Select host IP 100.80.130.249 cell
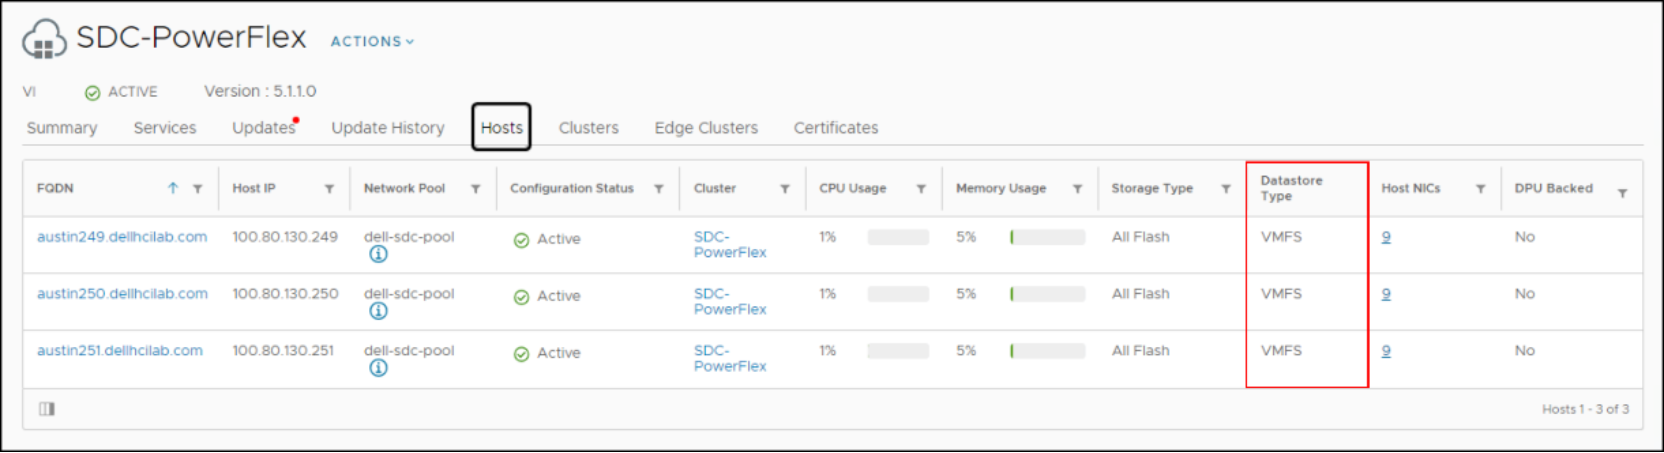Screen dimensions: 1664x453 (x=285, y=237)
